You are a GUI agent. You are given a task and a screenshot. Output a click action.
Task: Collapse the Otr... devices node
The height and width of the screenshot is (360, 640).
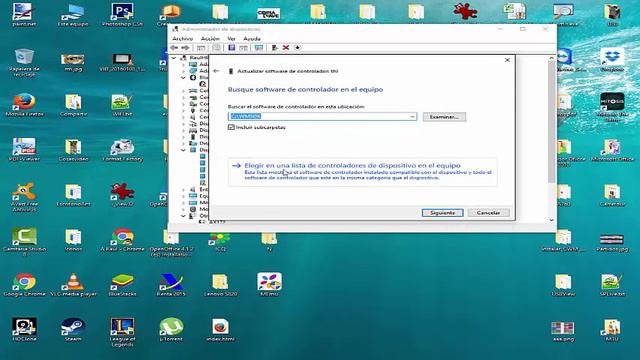[x=183, y=216]
